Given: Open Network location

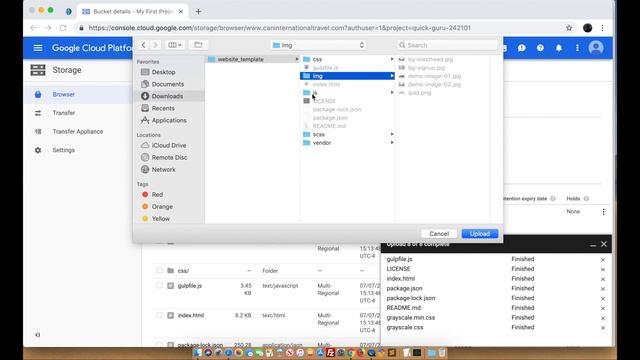Looking at the screenshot, I should tap(163, 169).
